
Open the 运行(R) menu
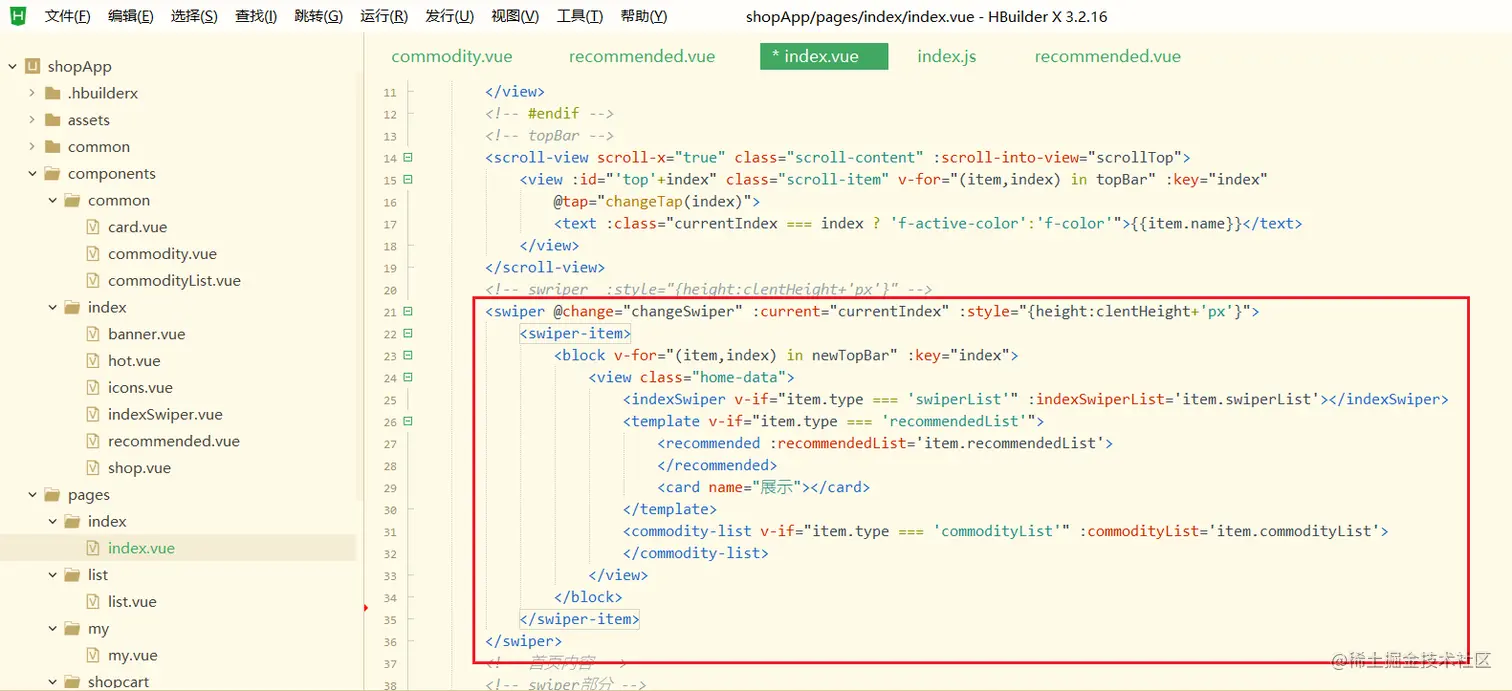pos(384,16)
